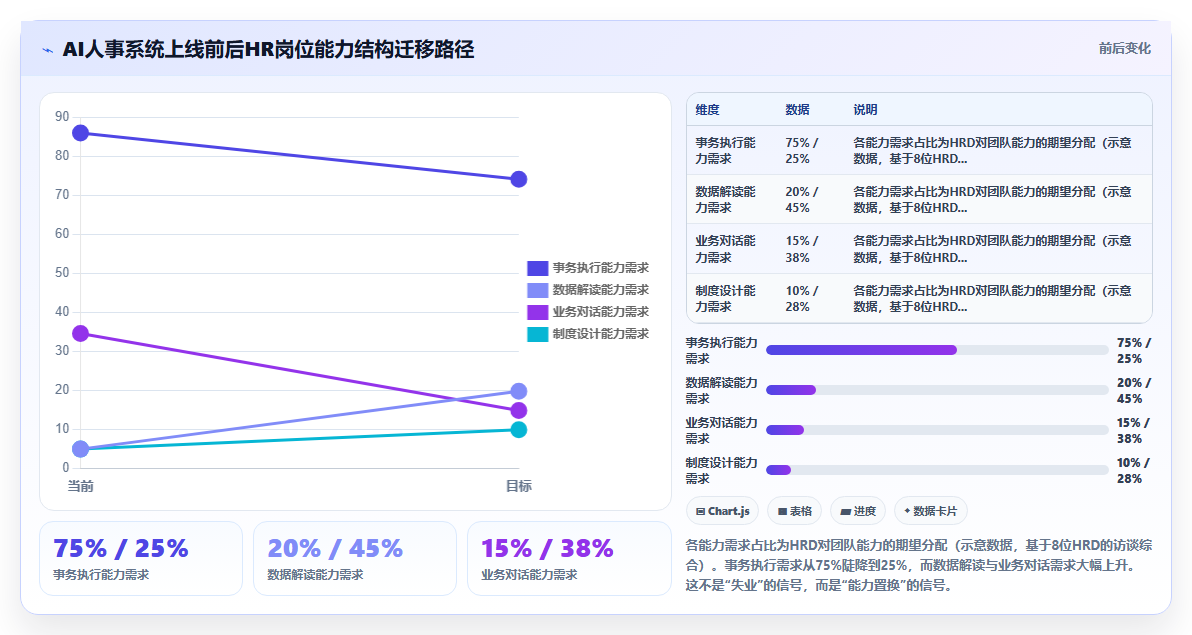The height and width of the screenshot is (635, 1192).
Task: Click the 业务对话能力需求 progress bar
Action: (937, 430)
